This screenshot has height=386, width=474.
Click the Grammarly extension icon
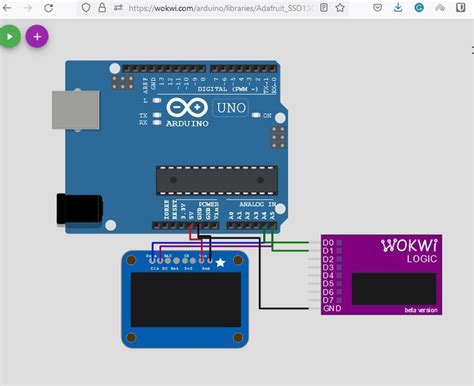click(x=419, y=8)
